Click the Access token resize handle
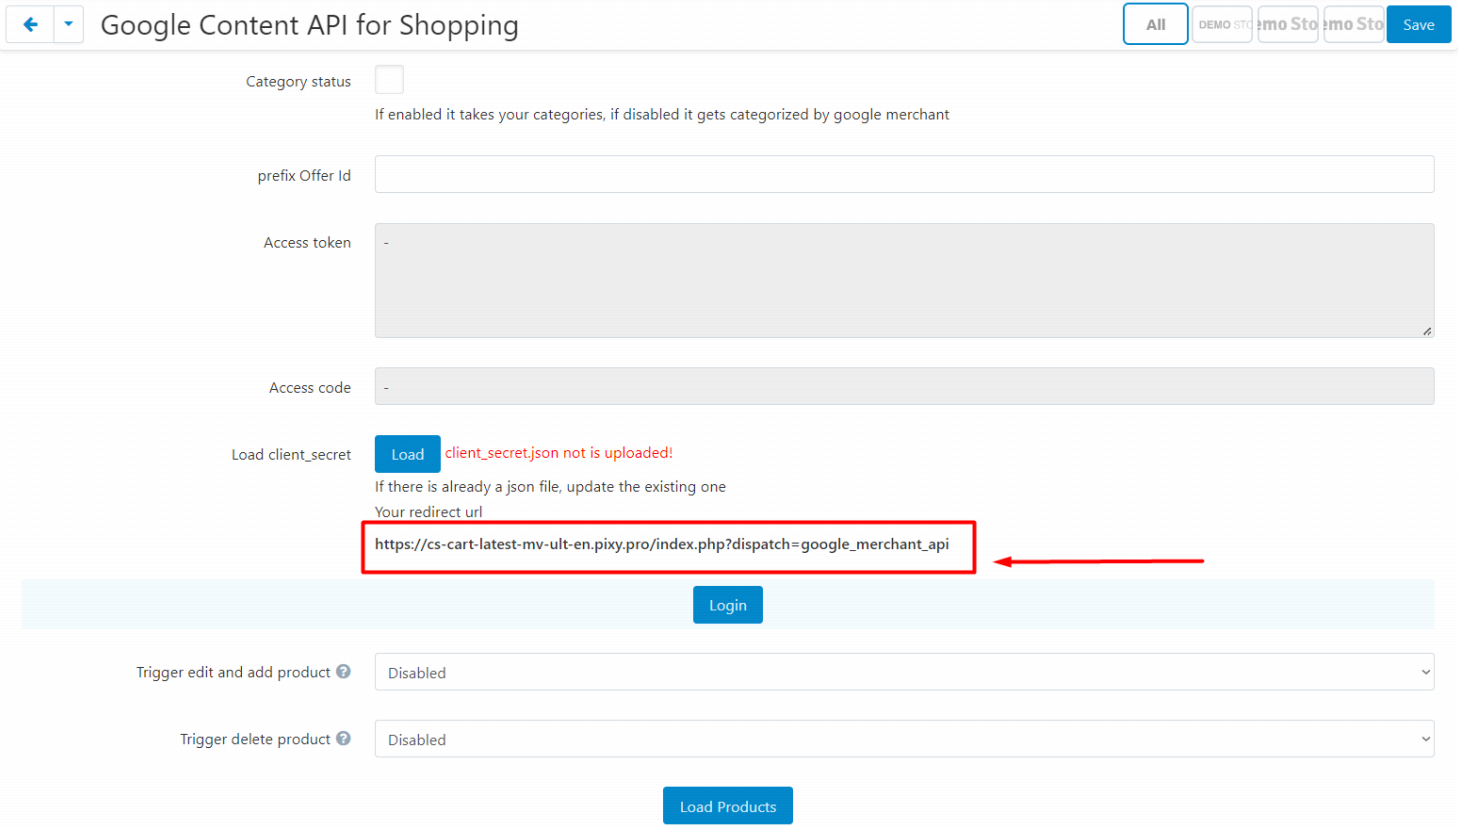 [x=1426, y=331]
